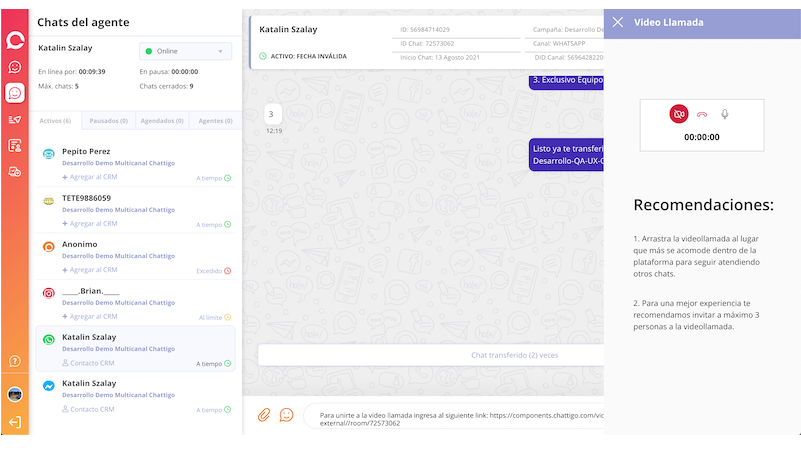Screen dimensions: 801x450
Task: Click the channel icon of TETE9886059
Action: click(x=49, y=201)
